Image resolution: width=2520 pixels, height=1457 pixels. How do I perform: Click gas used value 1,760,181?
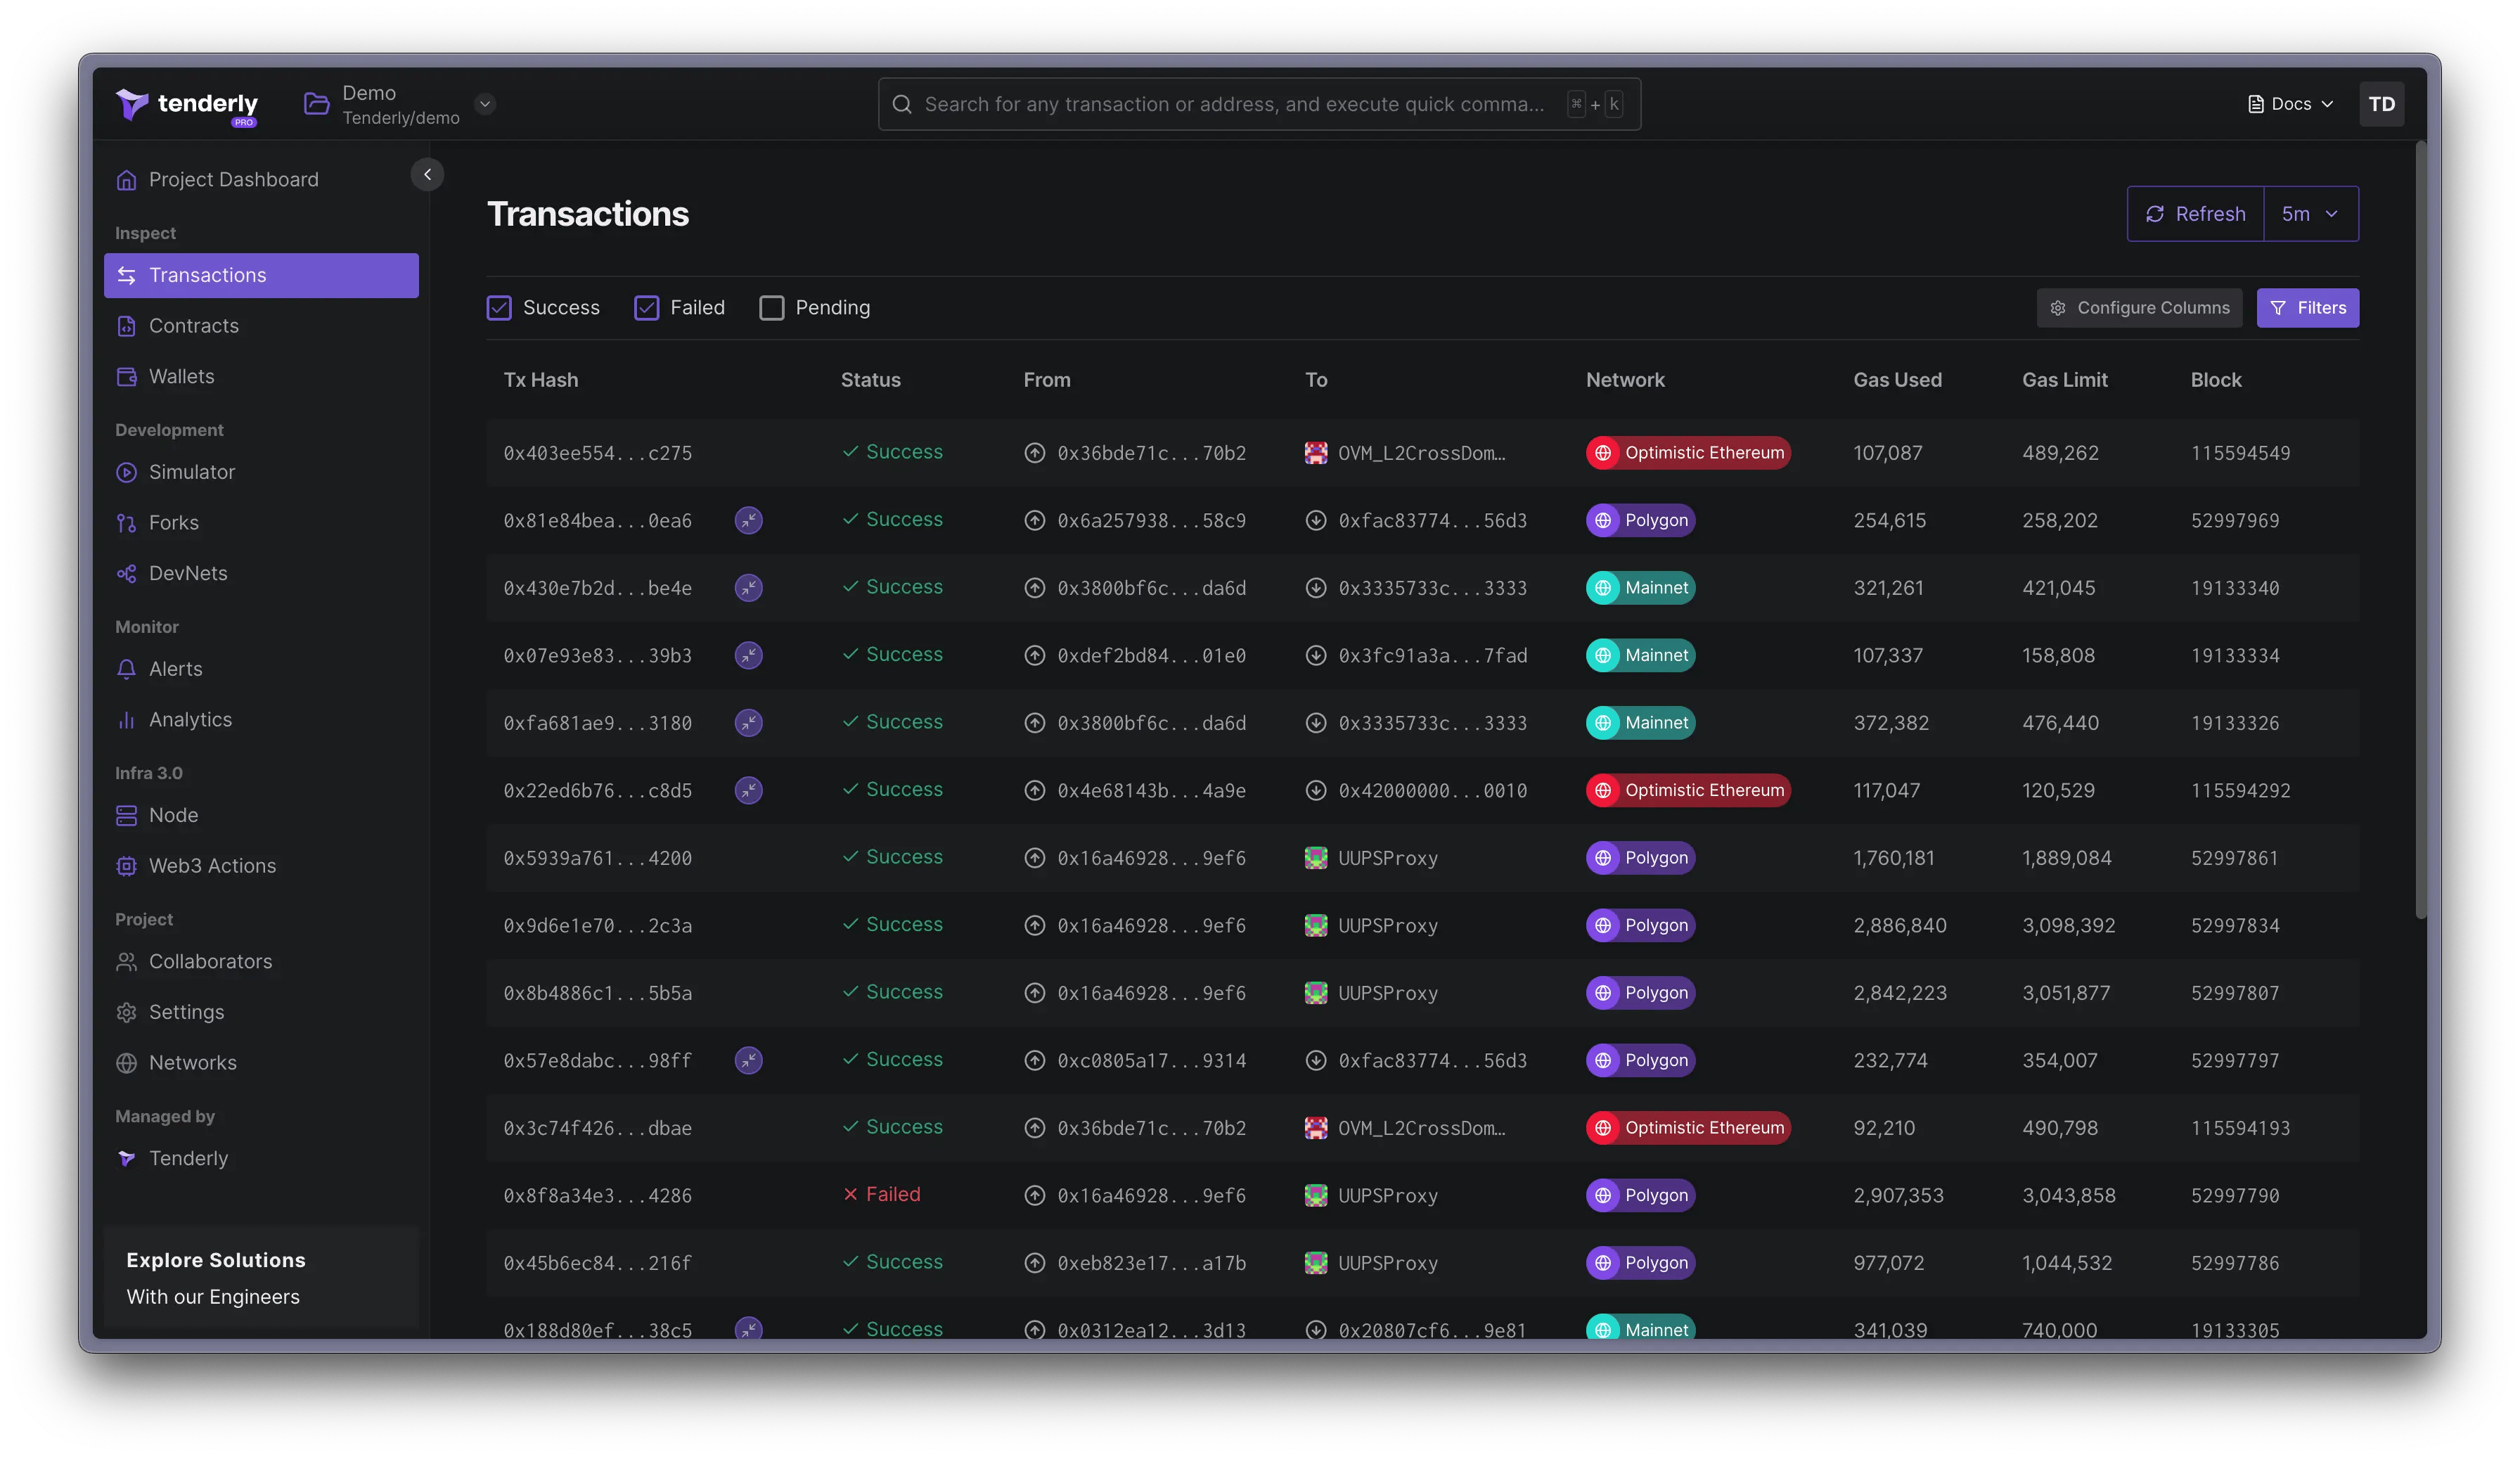[1893, 858]
